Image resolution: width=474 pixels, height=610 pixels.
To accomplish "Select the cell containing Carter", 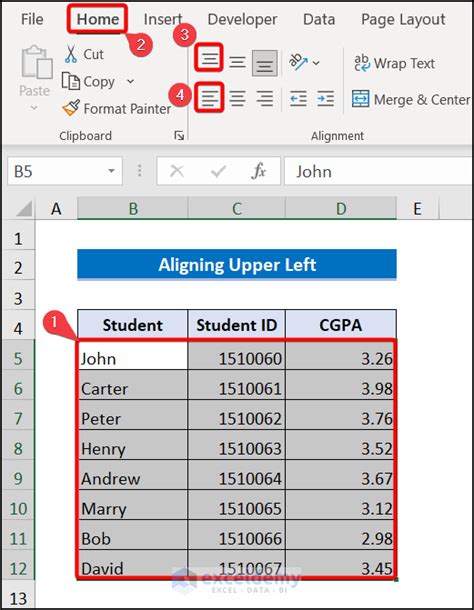I will [x=133, y=385].
